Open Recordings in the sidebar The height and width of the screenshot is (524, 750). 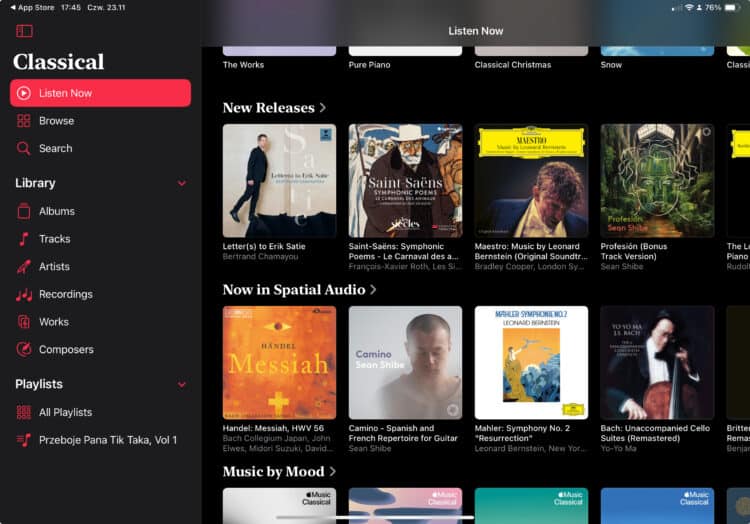pyautogui.click(x=100, y=295)
